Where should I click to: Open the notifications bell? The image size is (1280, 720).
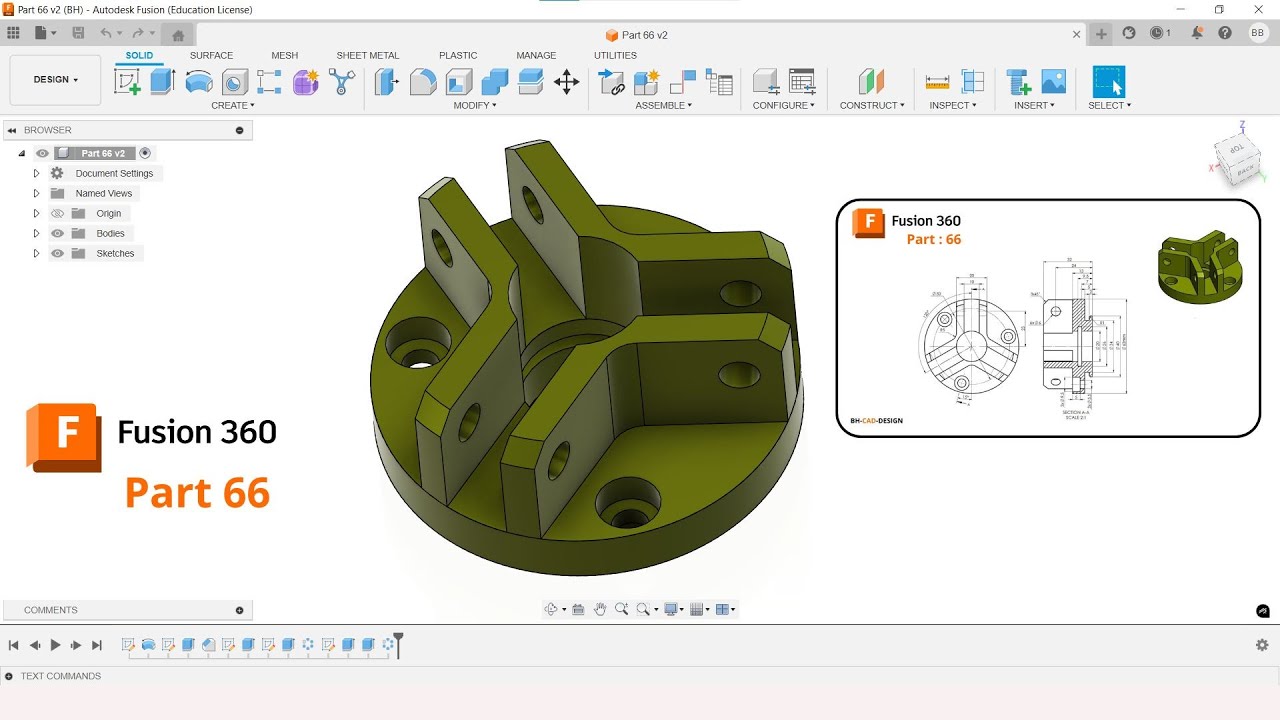coord(1197,33)
